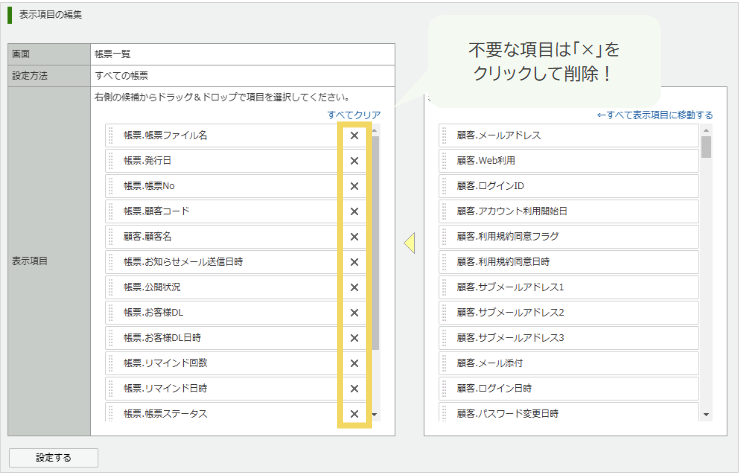The height and width of the screenshot is (475, 741).
Task: Grab drag handle of 帳票.帳票ステータス
Action: click(x=113, y=413)
